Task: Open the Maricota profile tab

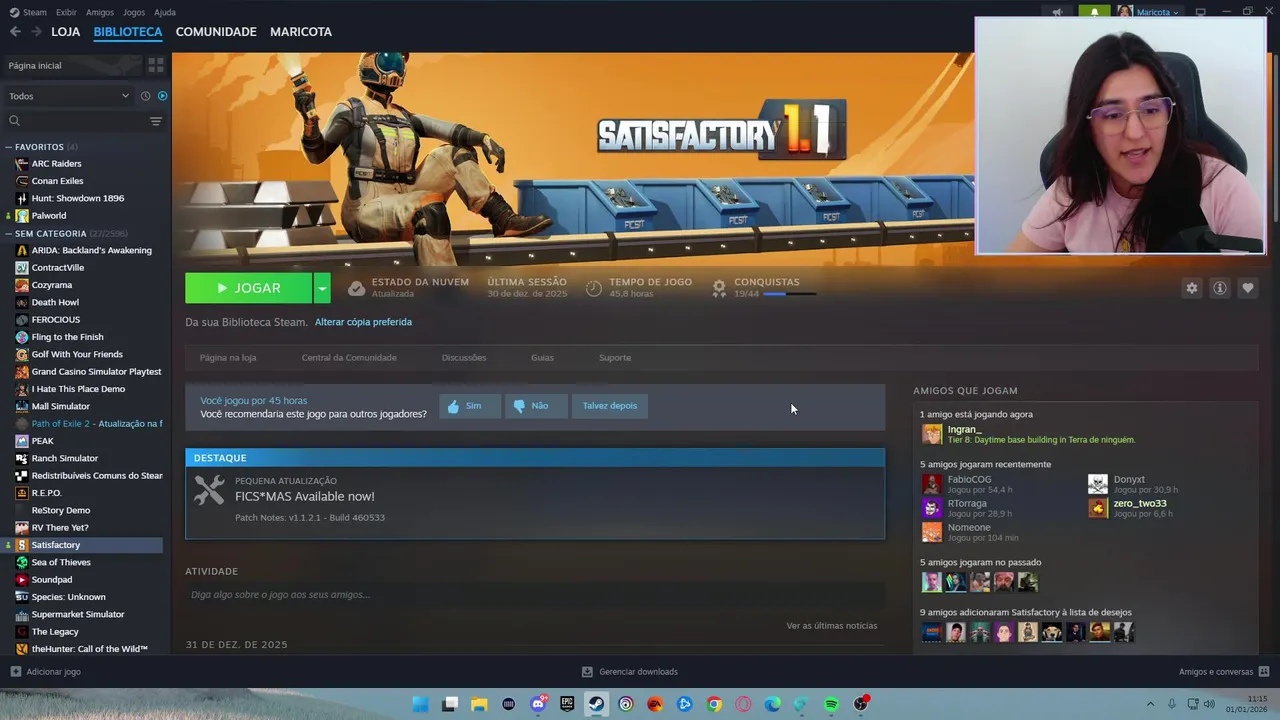Action: (x=301, y=32)
